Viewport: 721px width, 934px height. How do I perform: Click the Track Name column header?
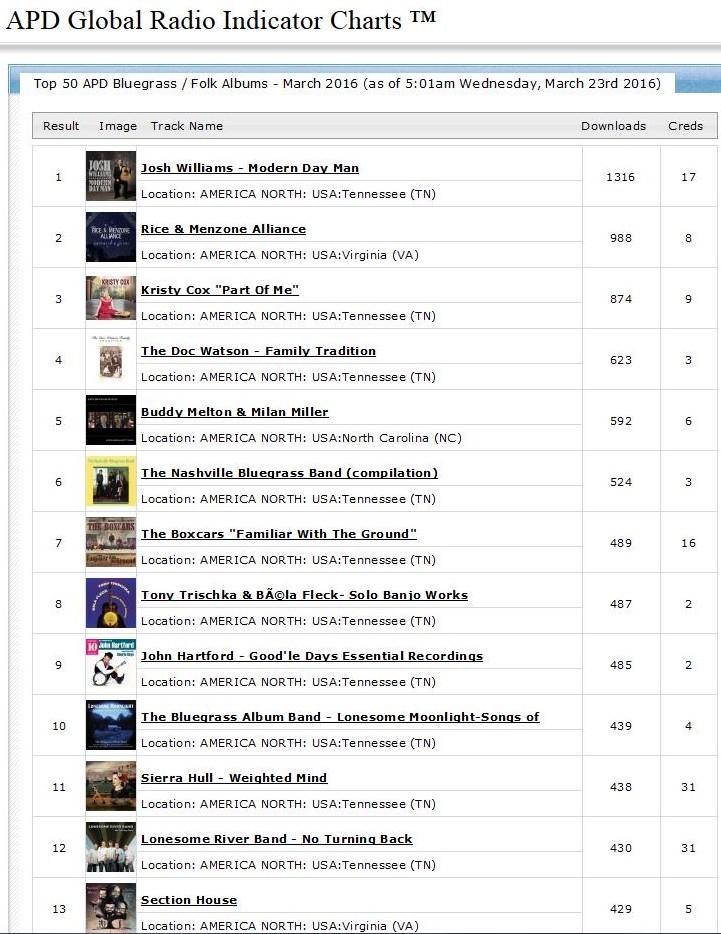(187, 126)
